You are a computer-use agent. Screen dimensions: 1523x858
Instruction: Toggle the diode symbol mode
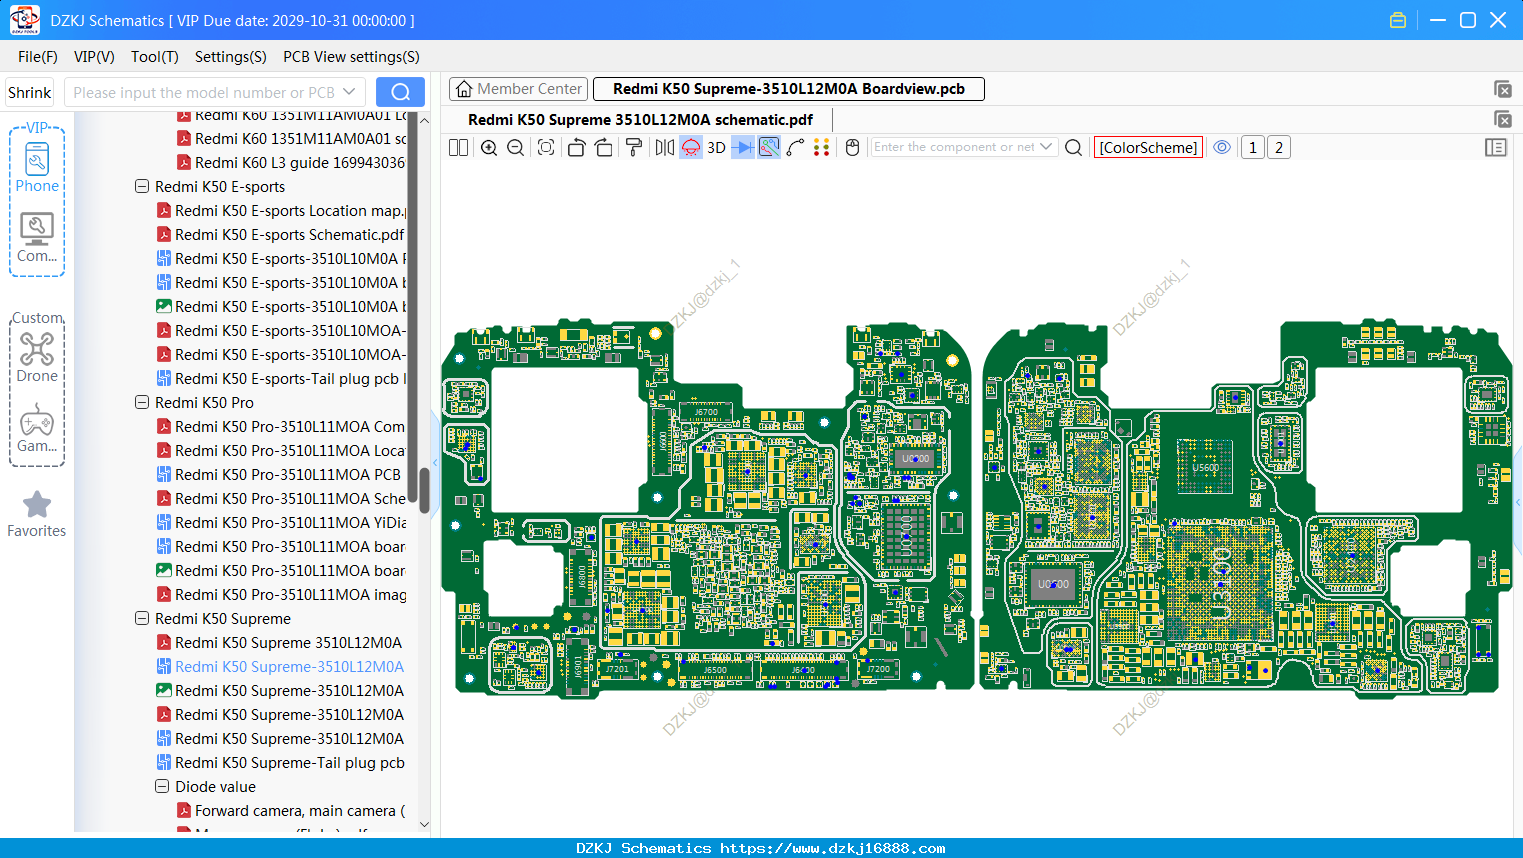[x=743, y=148]
